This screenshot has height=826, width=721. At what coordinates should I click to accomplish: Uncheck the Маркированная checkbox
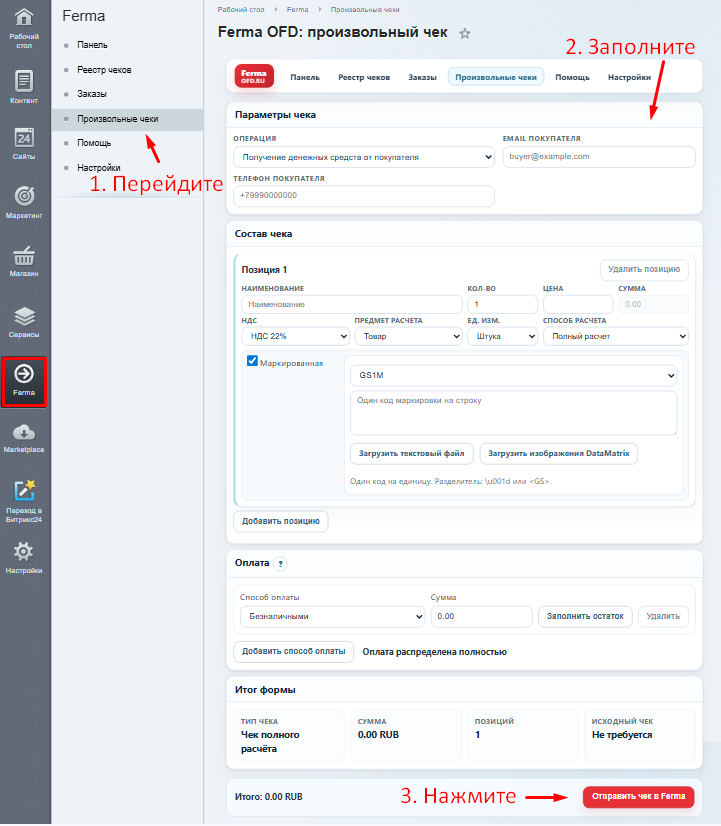[252, 361]
